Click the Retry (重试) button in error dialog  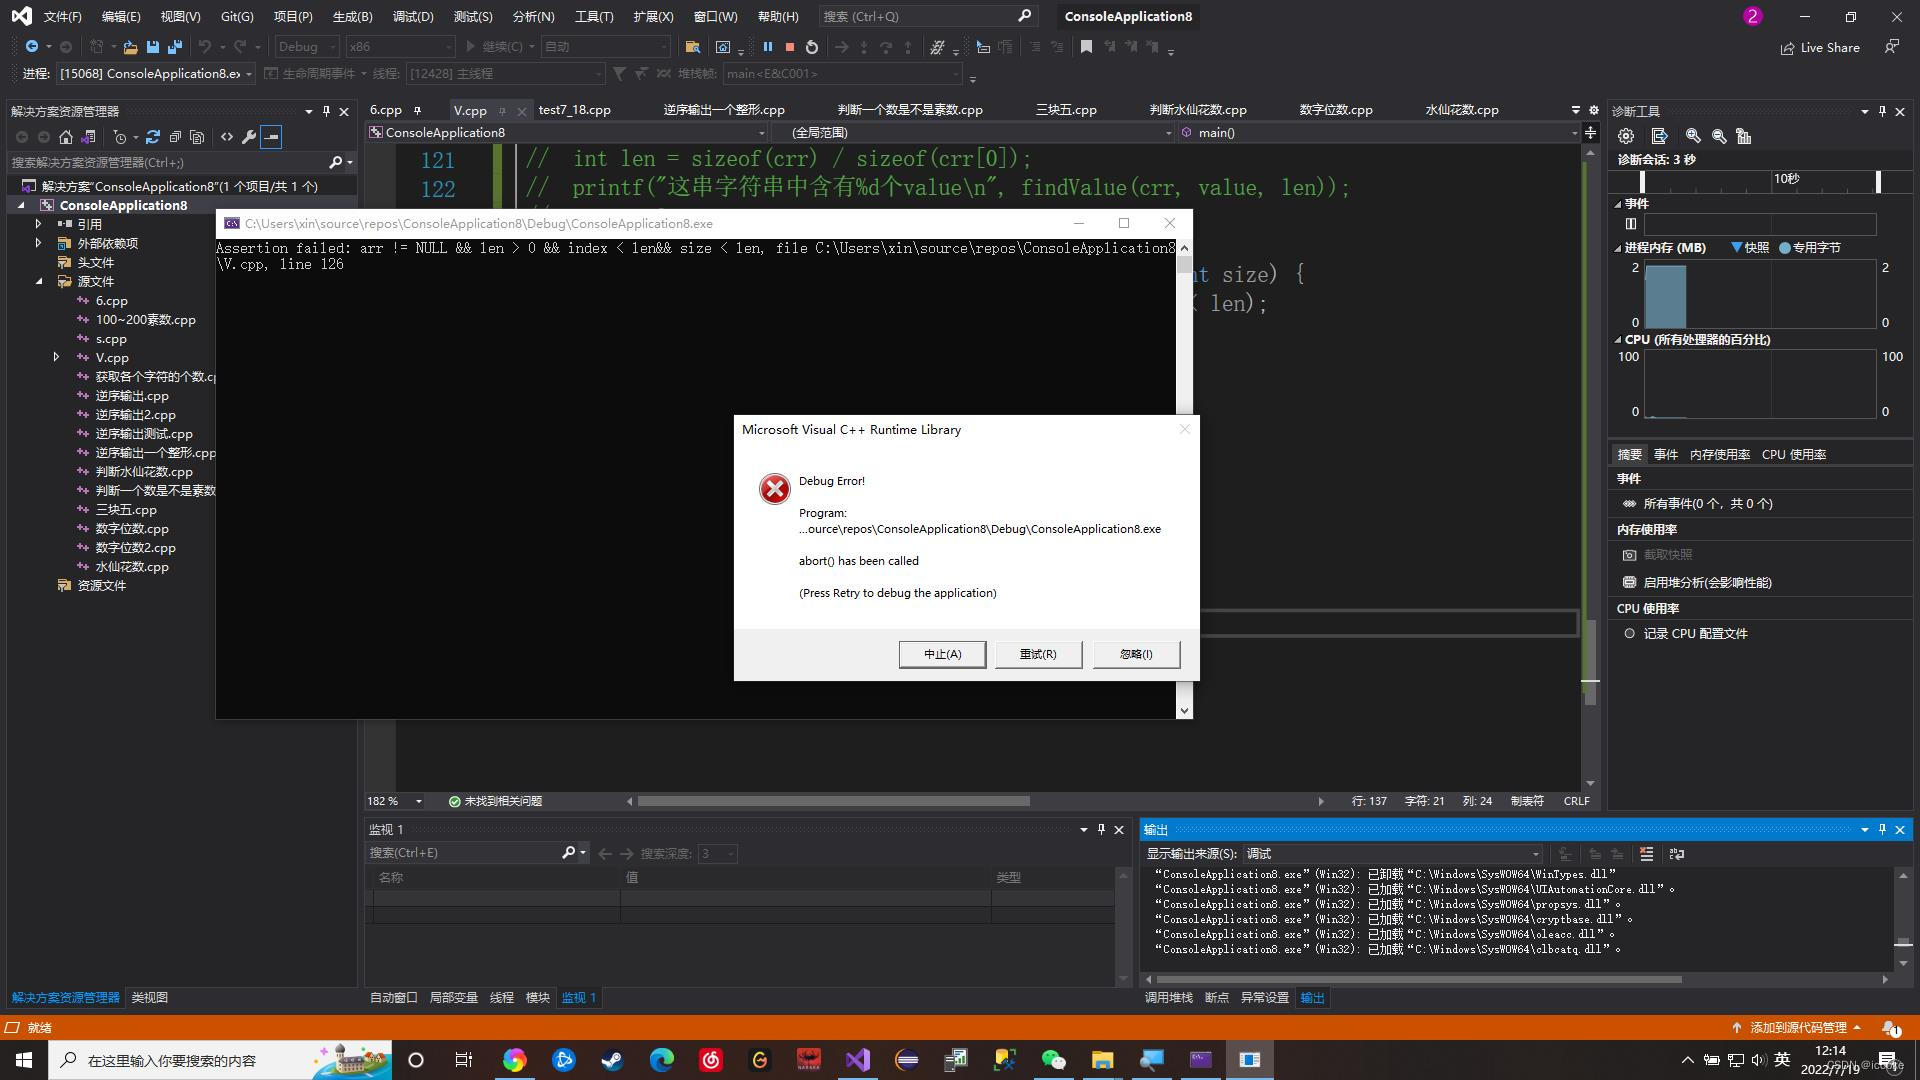pyautogui.click(x=1038, y=654)
